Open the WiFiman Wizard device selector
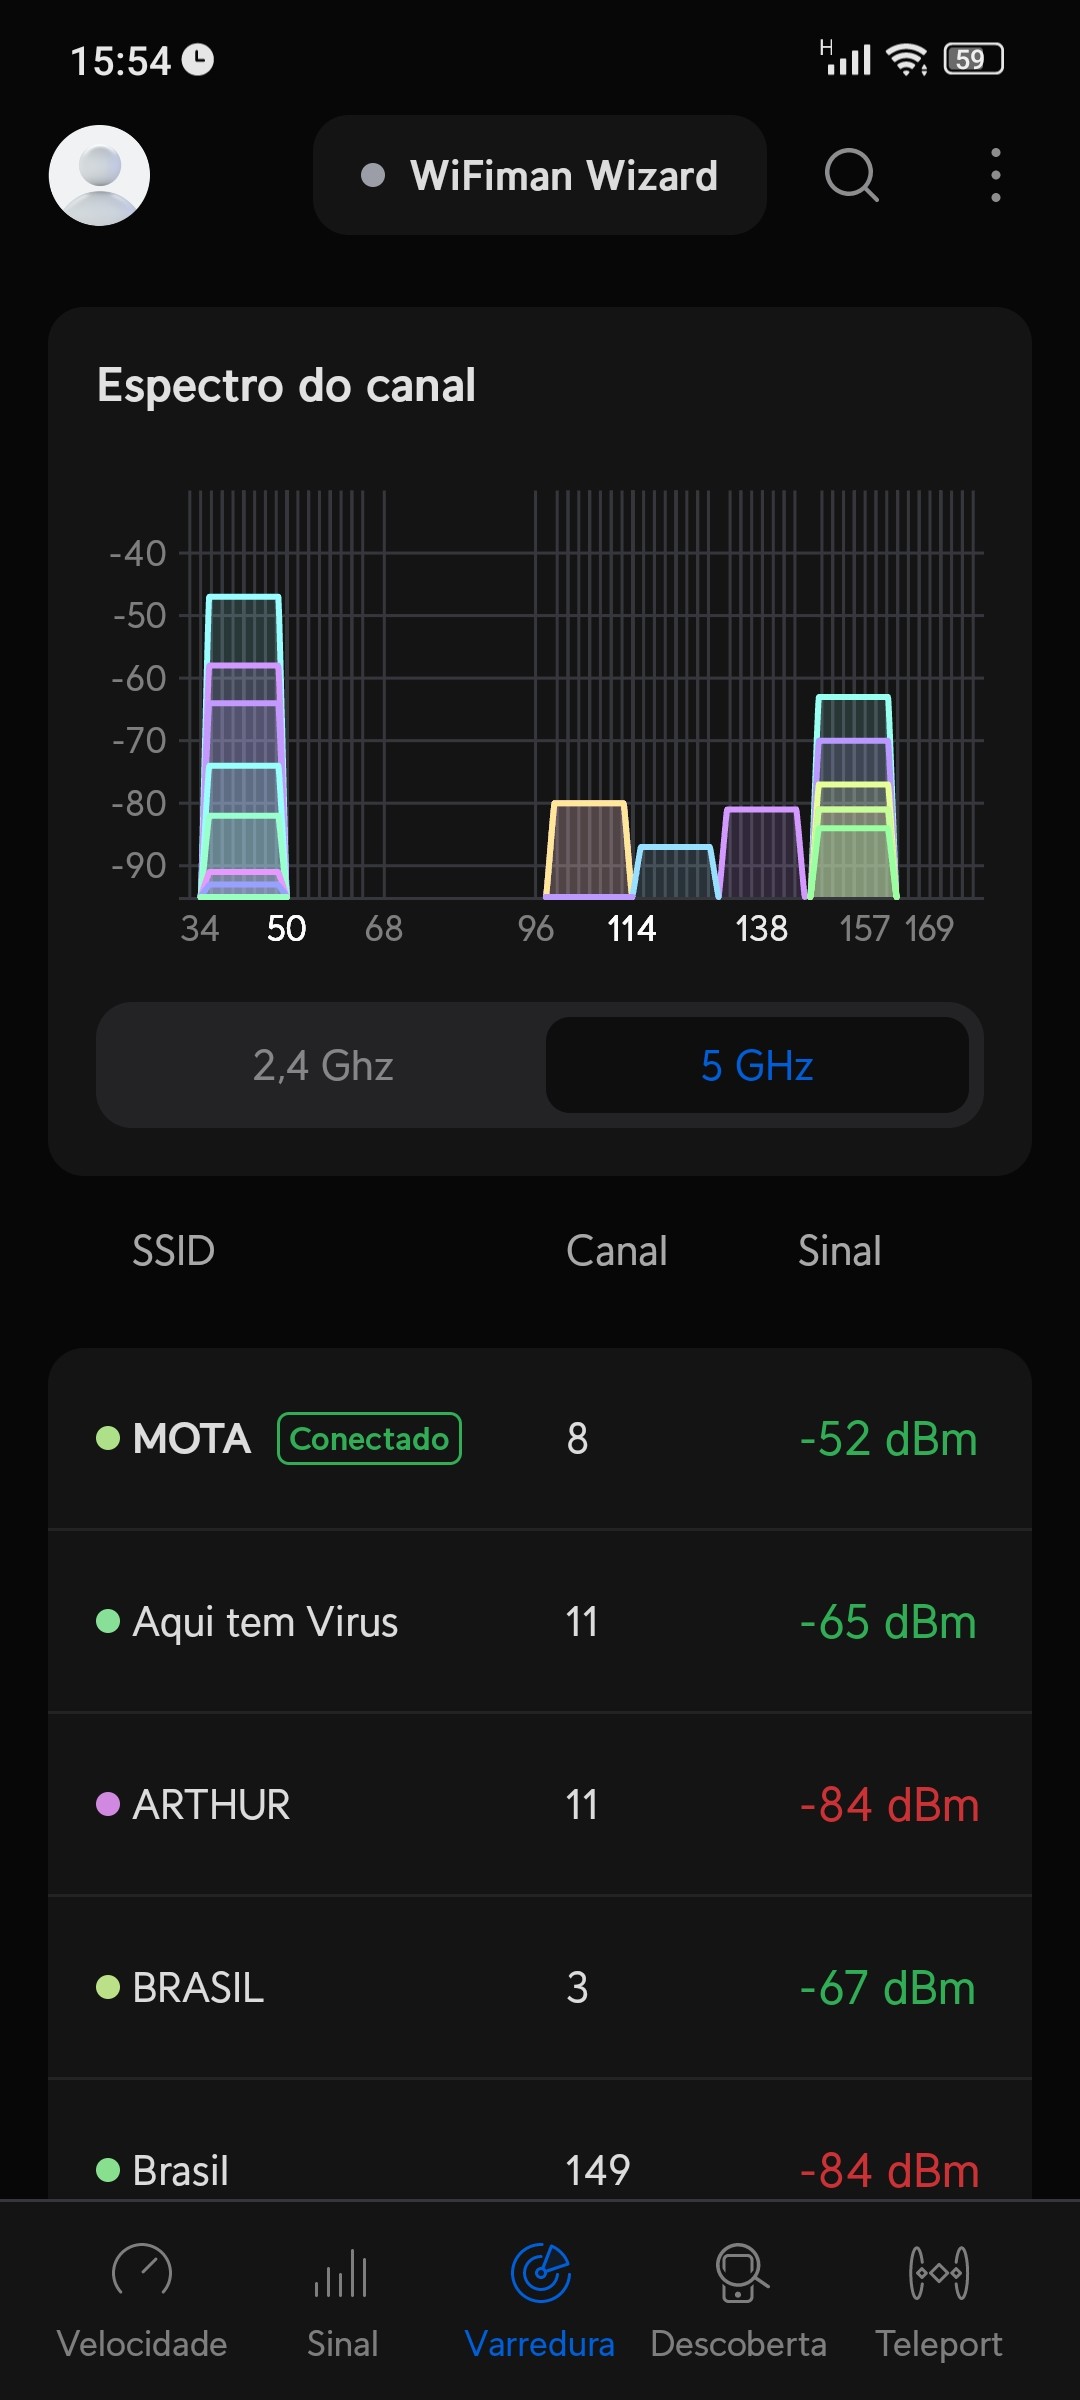Viewport: 1080px width, 2400px height. [x=540, y=175]
